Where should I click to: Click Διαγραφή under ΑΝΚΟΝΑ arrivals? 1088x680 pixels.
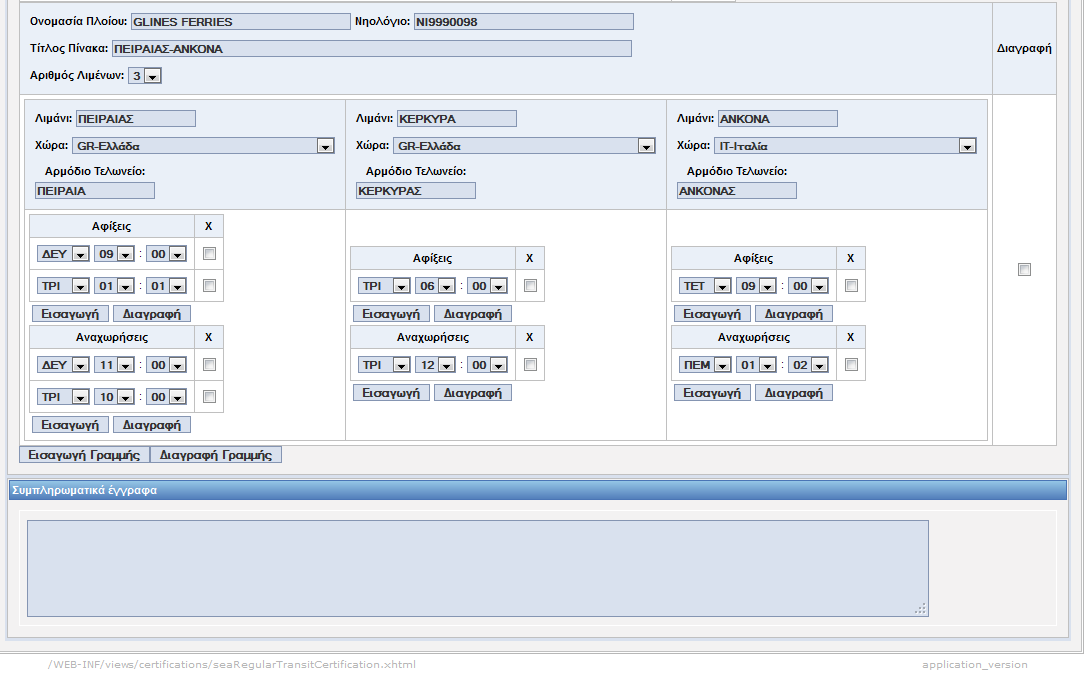click(x=794, y=314)
